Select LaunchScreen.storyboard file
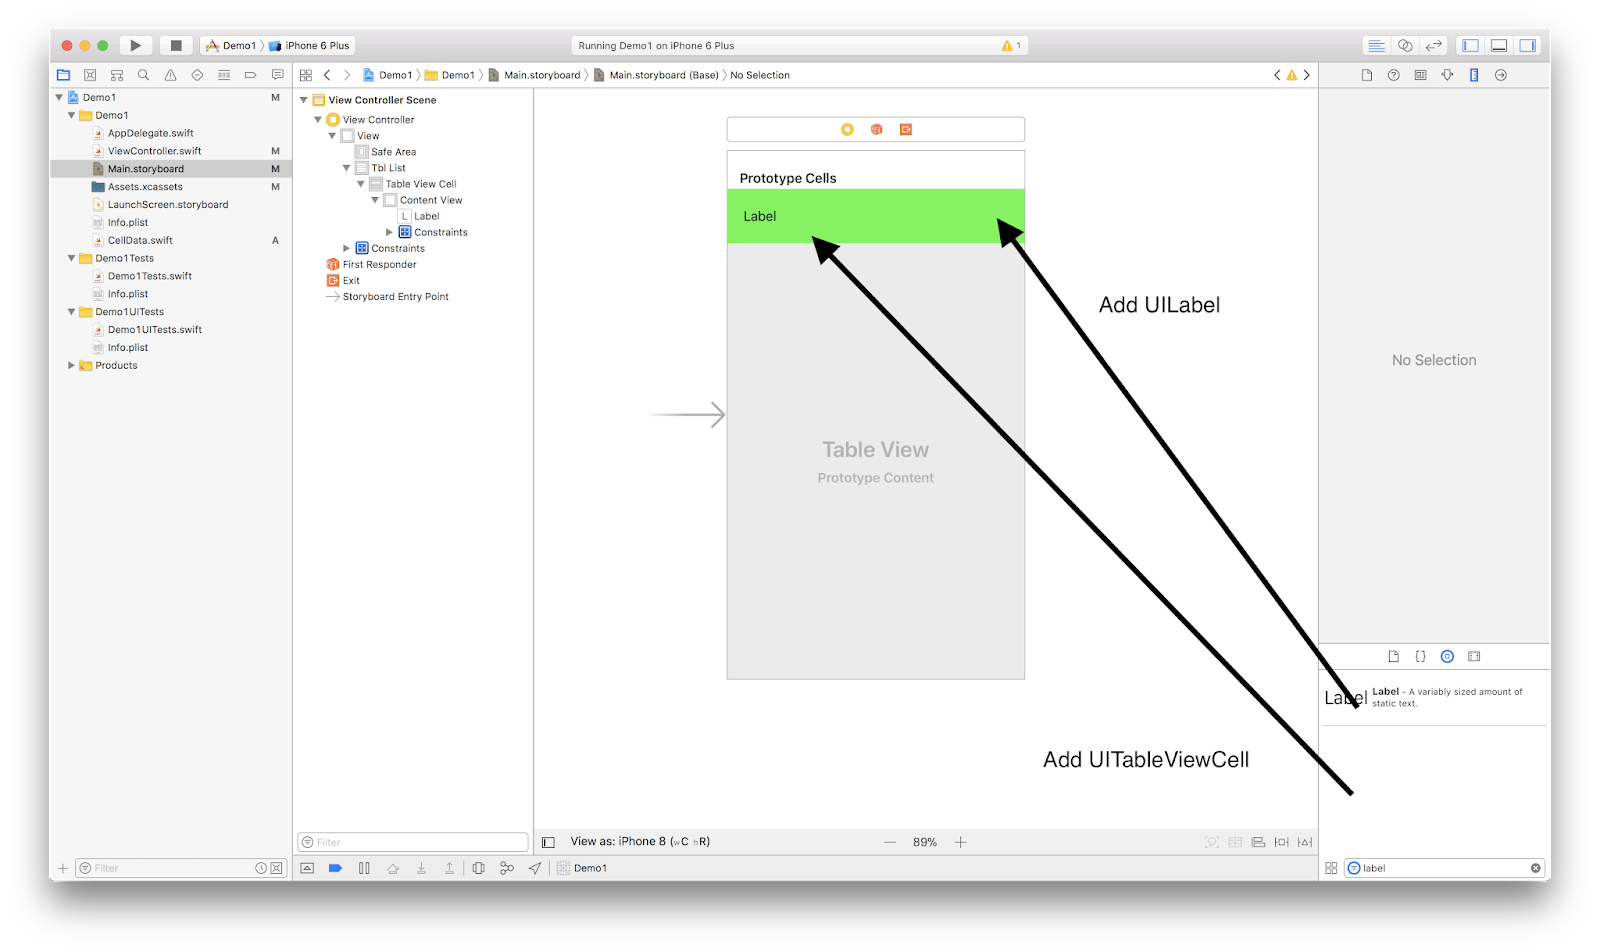 (167, 205)
